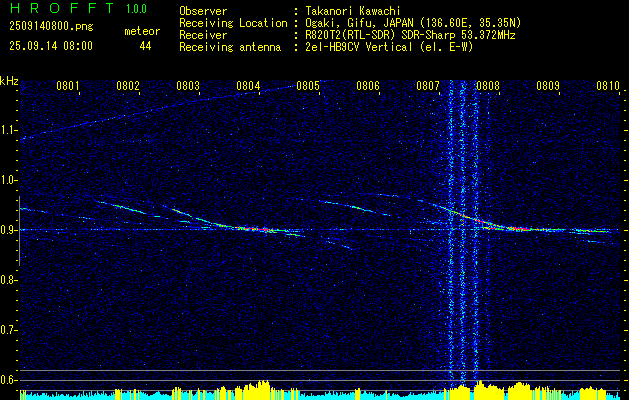Viewport: 629px width, 400px height.
Task: Click time marker 0802
Action: click(128, 86)
